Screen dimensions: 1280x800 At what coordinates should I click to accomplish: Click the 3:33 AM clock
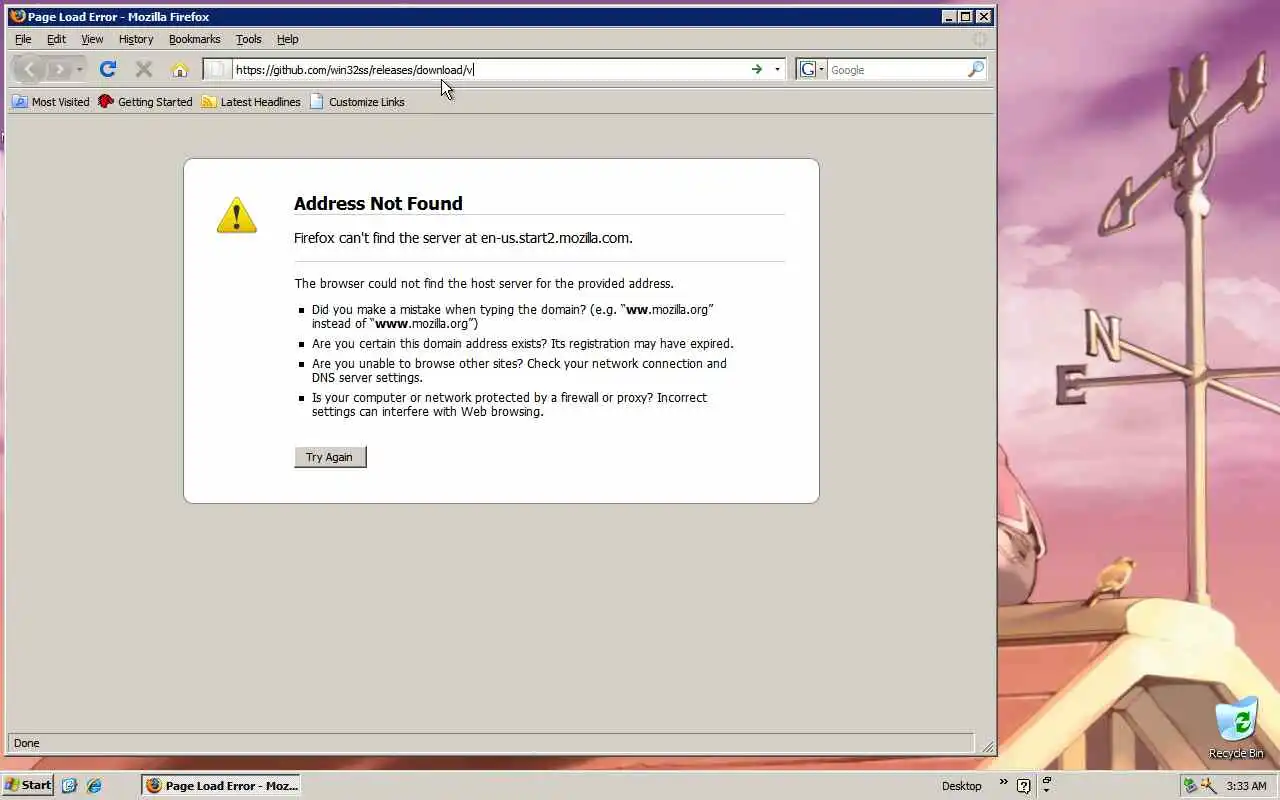(x=1247, y=786)
